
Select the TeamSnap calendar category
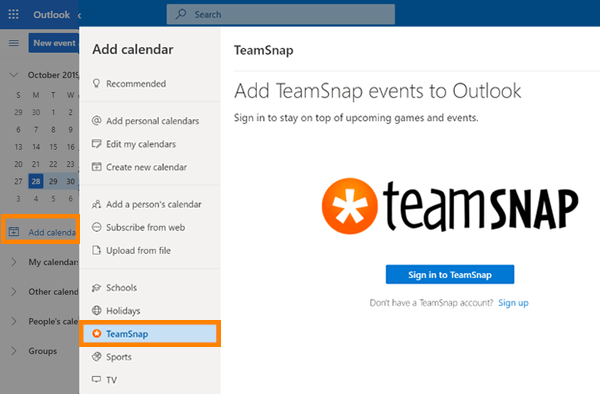[x=150, y=334]
